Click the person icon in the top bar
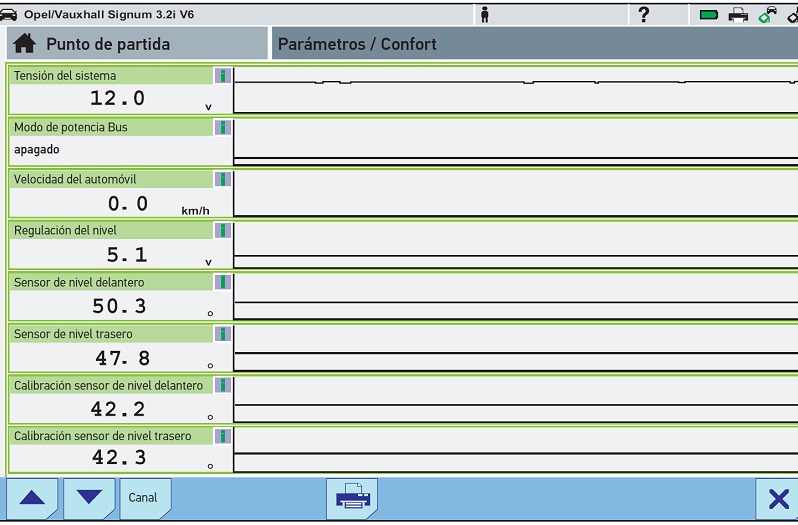798x525 pixels. pos(485,14)
